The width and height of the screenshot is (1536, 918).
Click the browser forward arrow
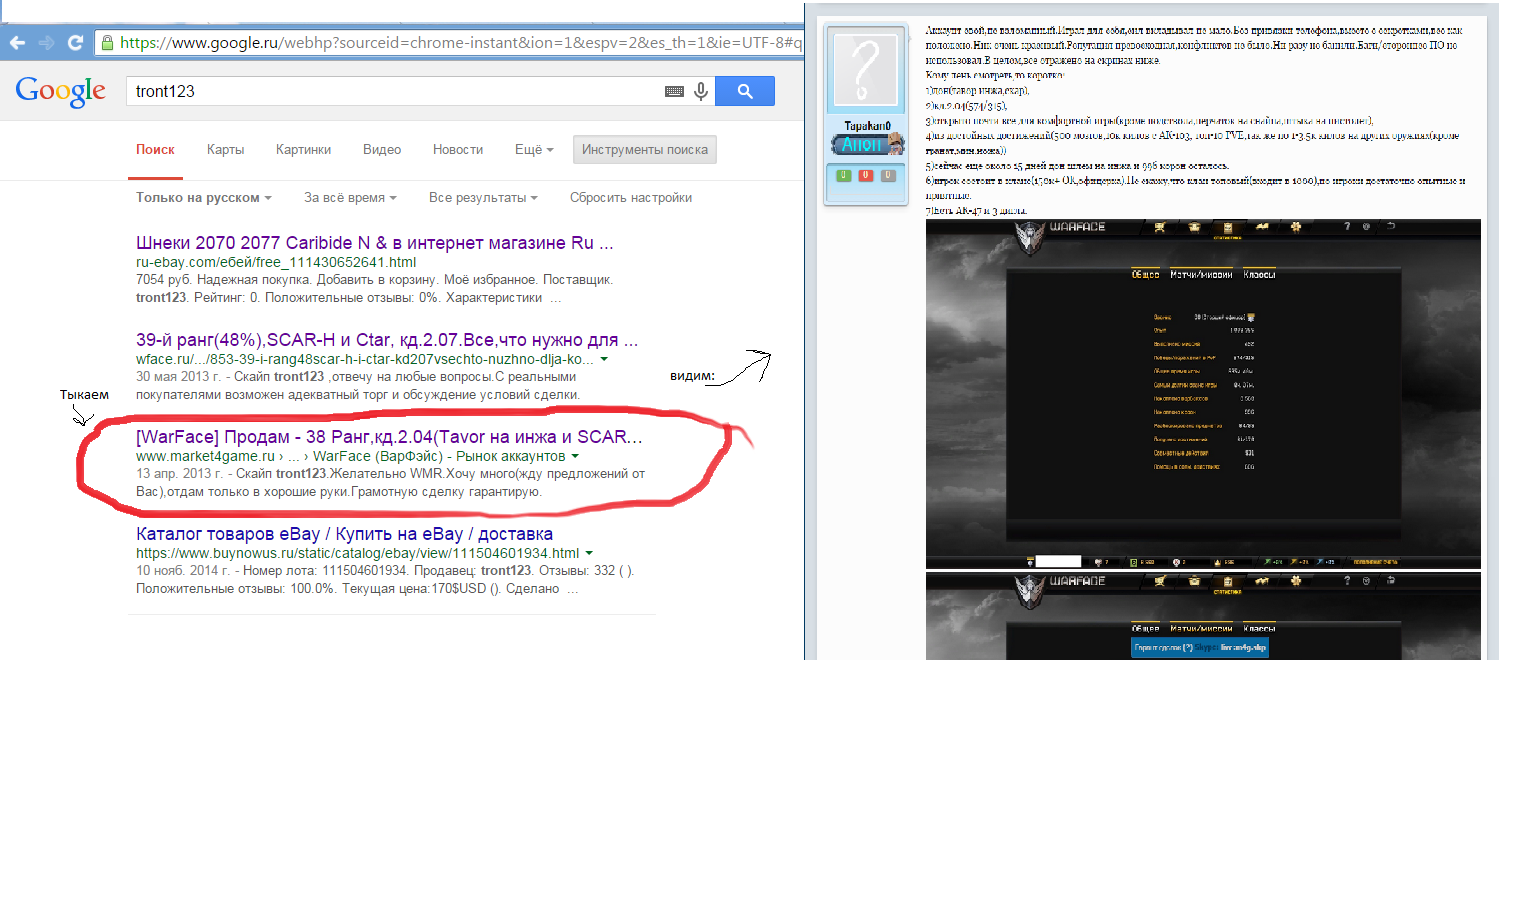(x=46, y=43)
